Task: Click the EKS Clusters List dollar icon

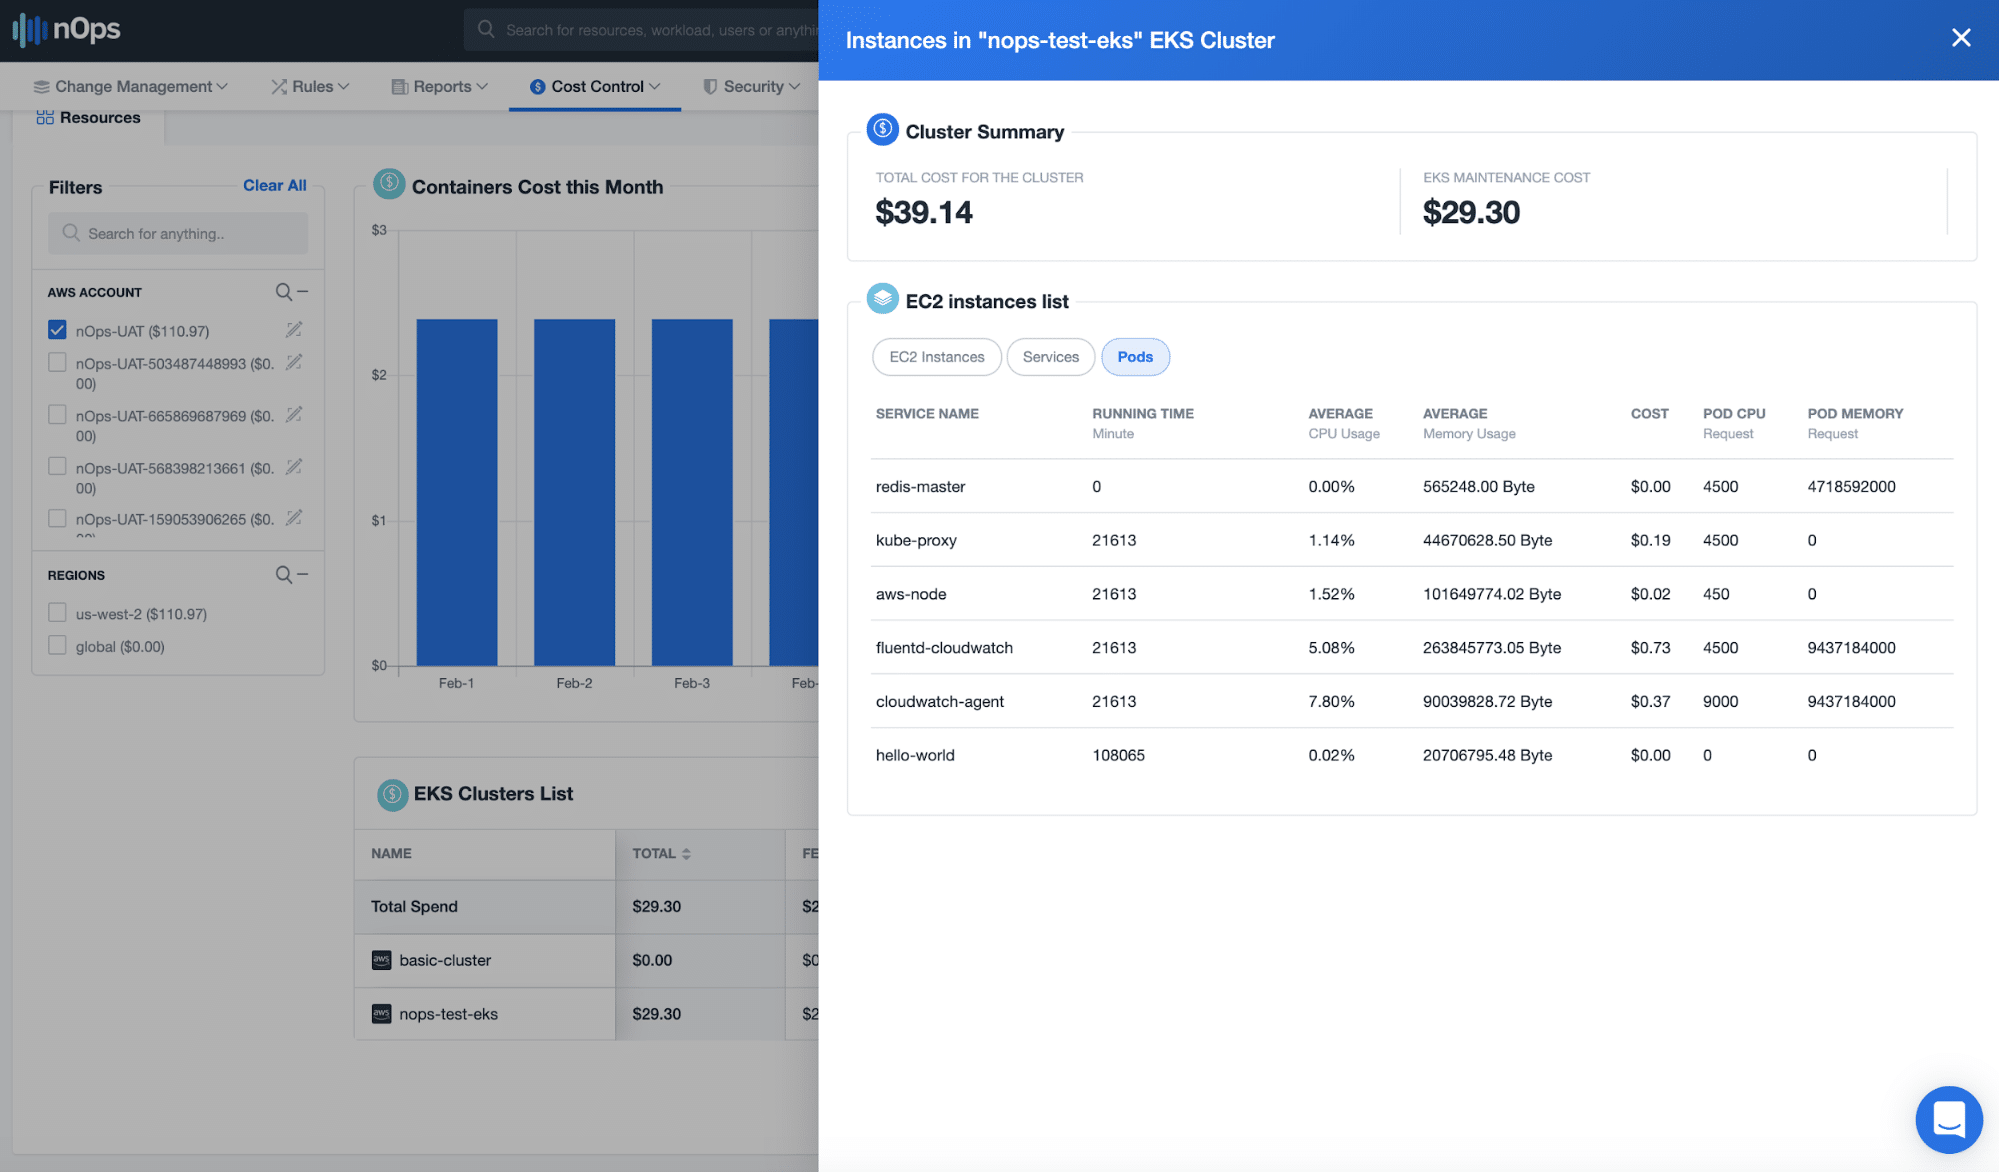Action: click(392, 794)
